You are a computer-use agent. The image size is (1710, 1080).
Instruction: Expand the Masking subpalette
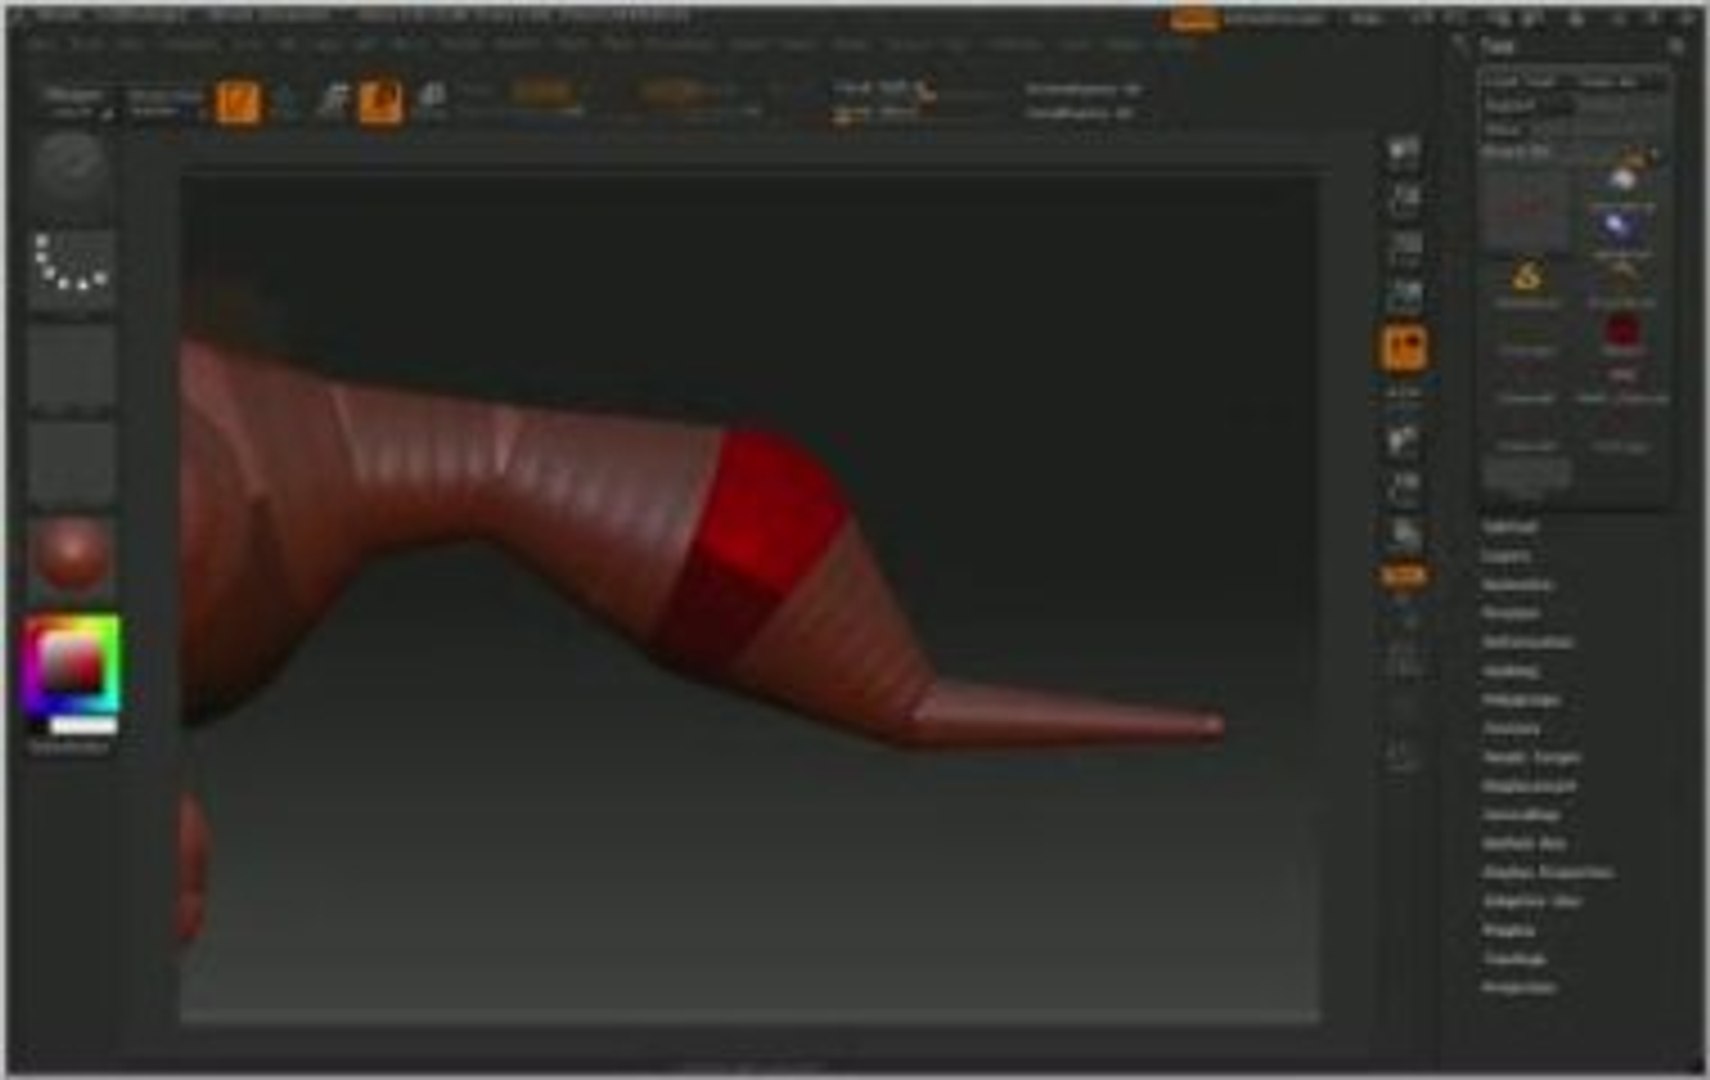(x=1511, y=671)
